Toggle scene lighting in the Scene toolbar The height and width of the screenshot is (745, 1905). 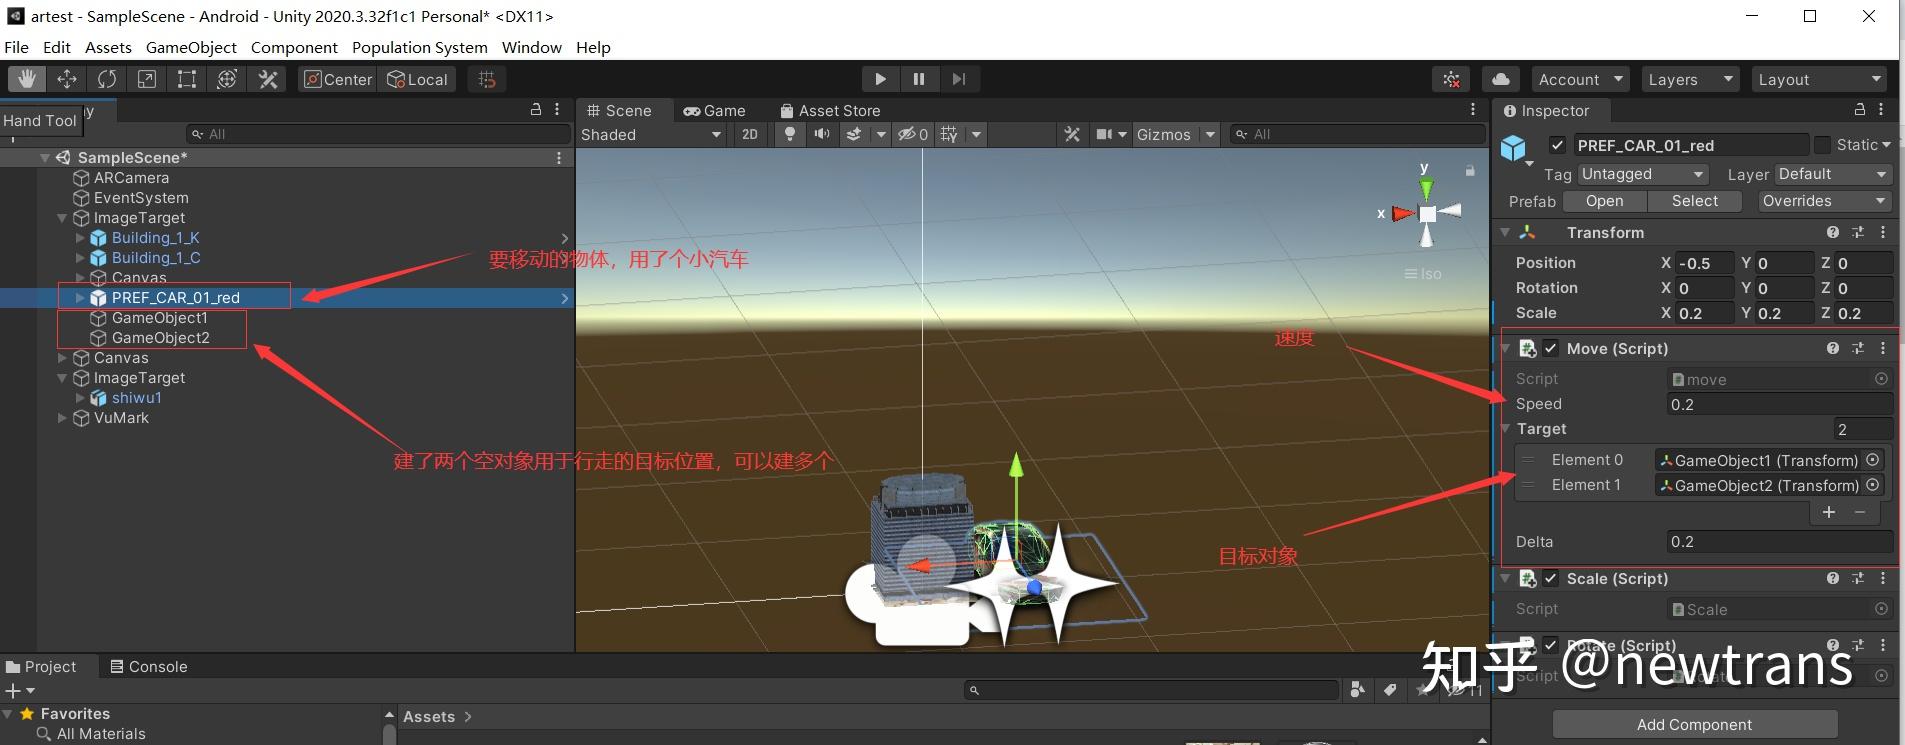(790, 134)
